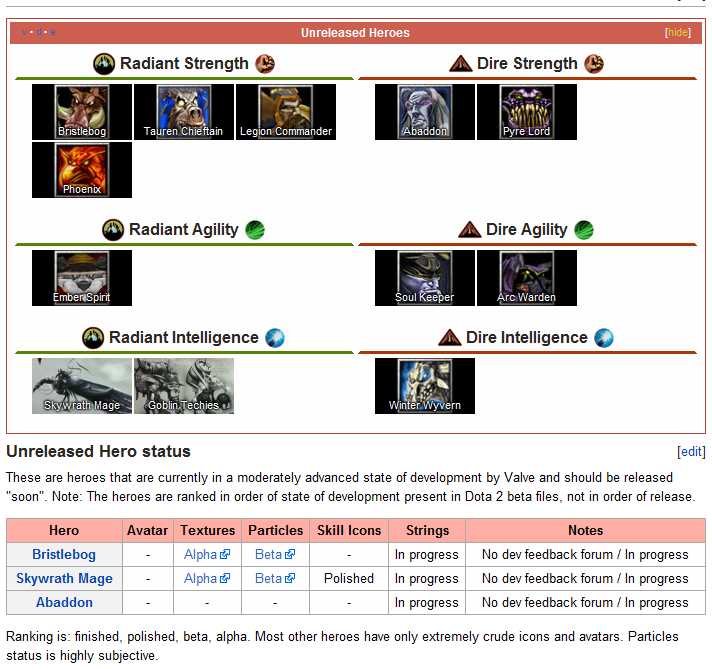Open the Tauren Chieftain hero icon
Image resolution: width=712 pixels, height=669 pixels.
point(183,111)
